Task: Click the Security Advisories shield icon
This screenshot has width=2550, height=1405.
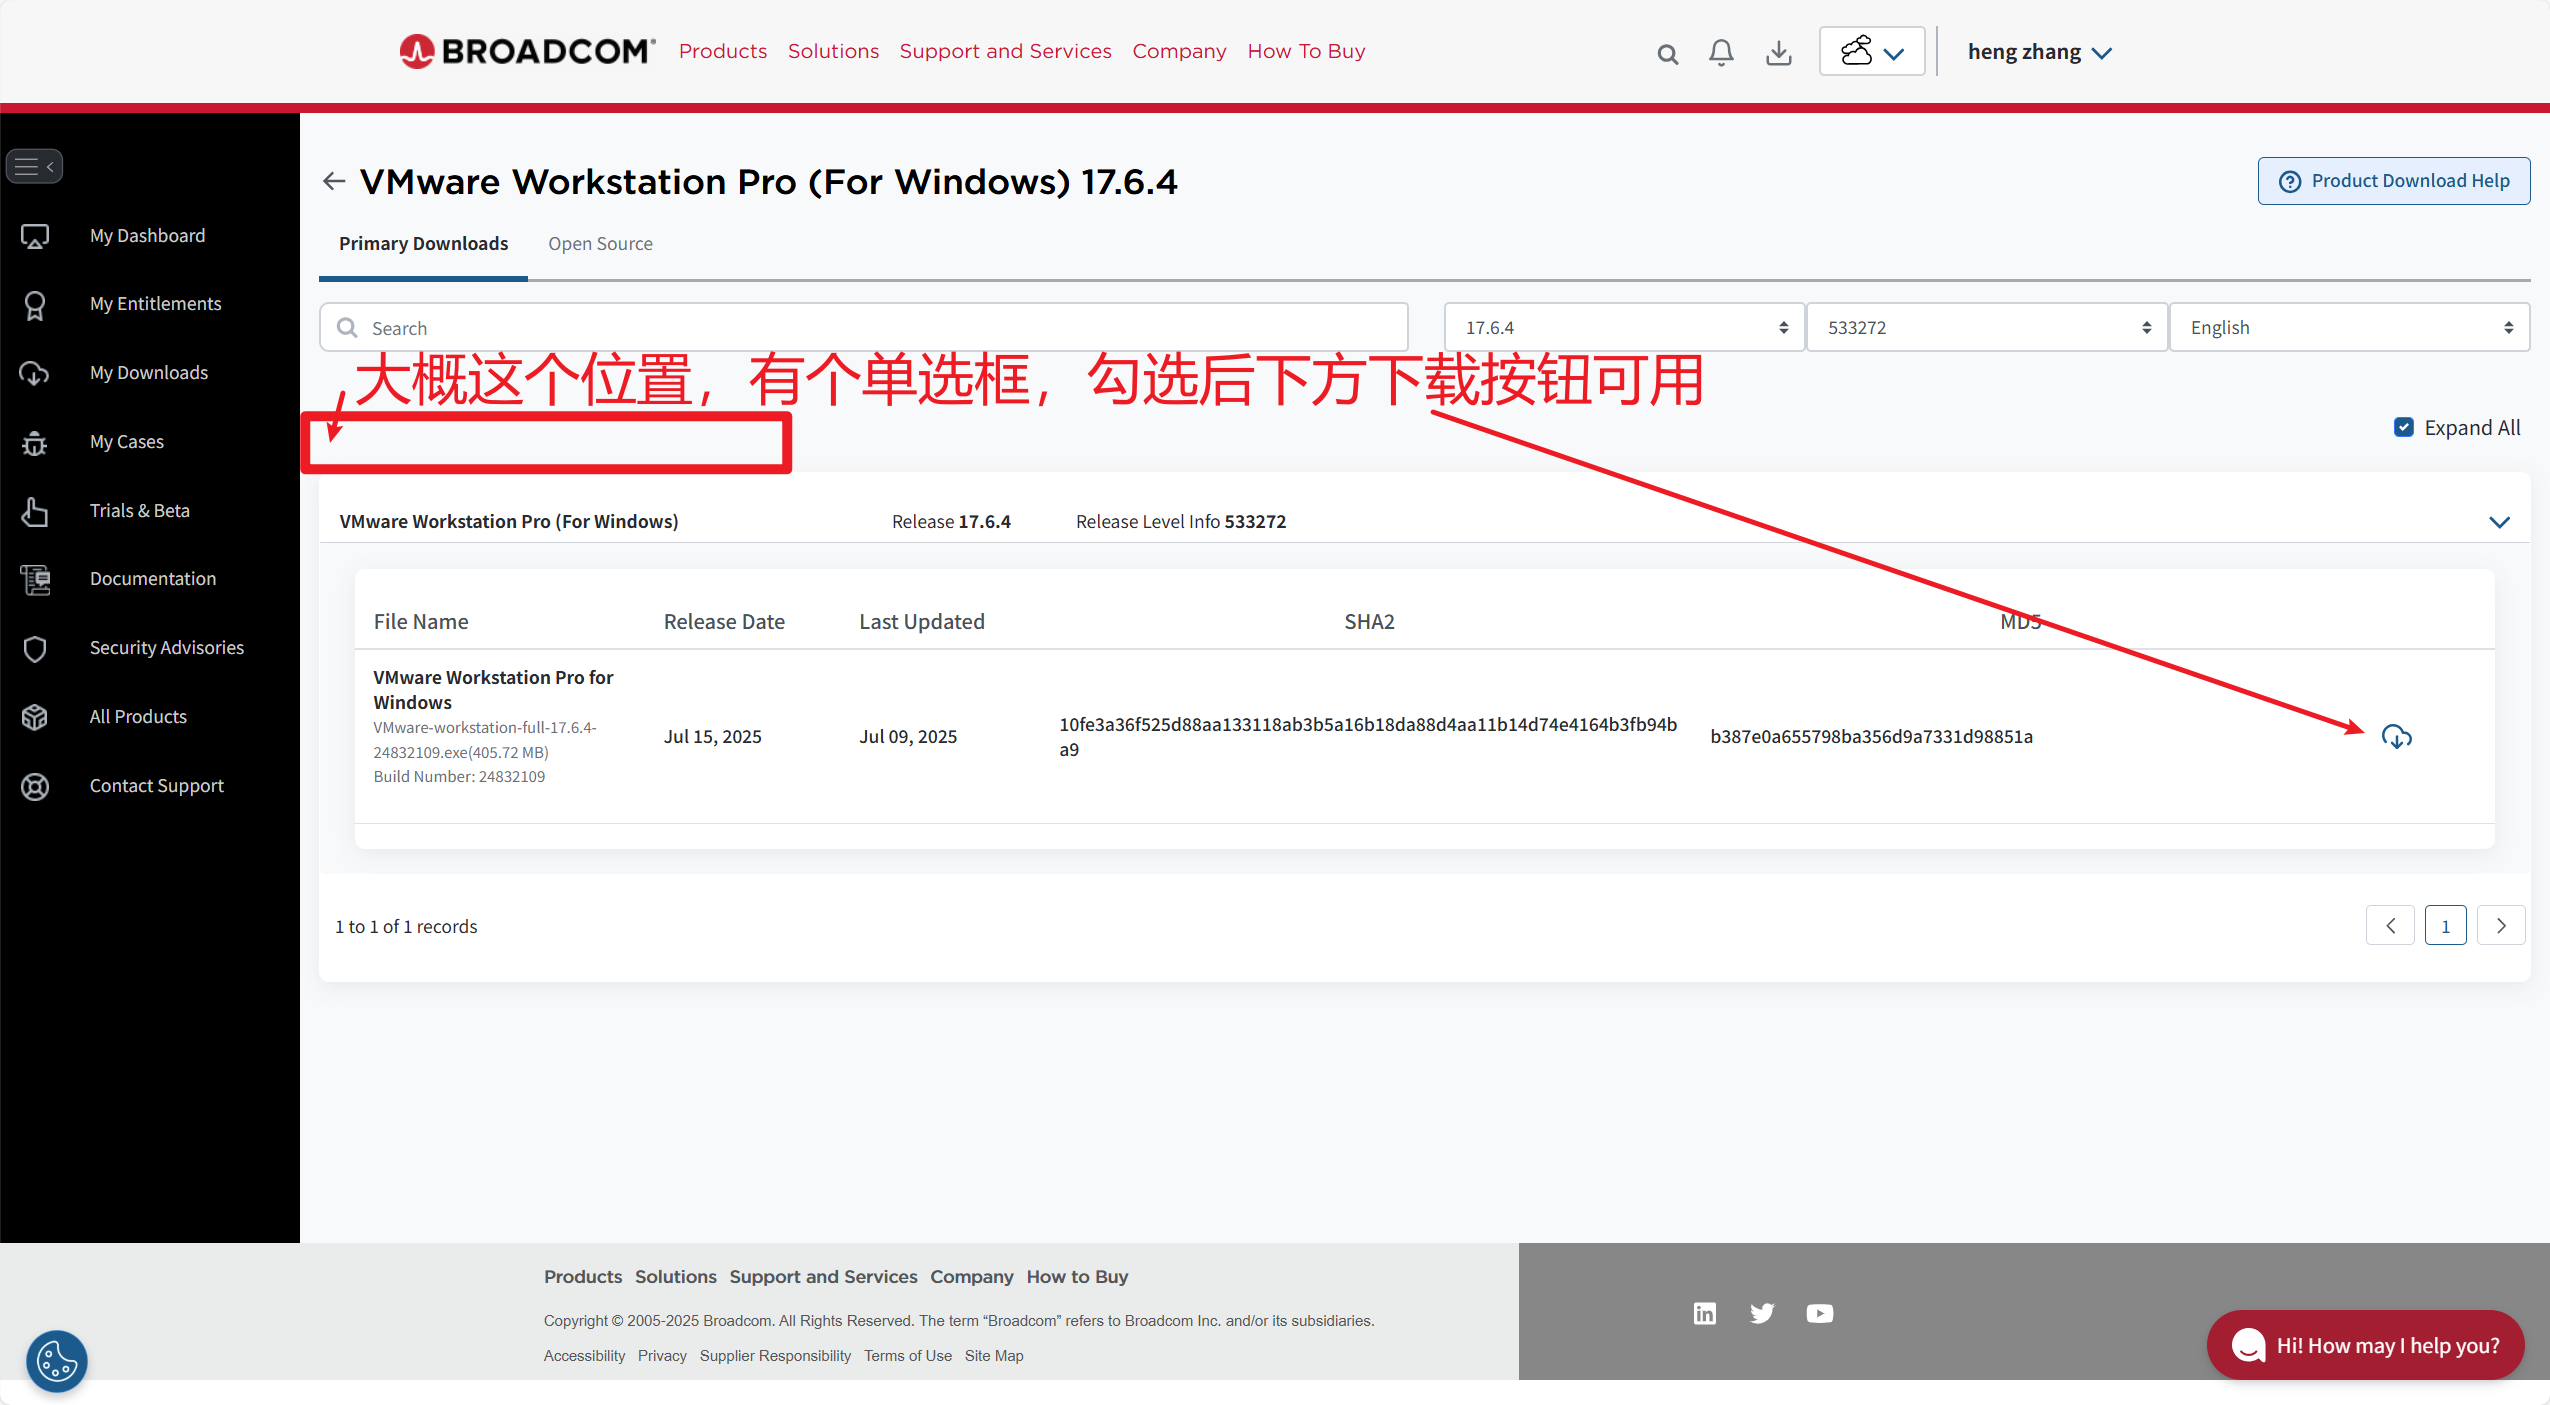Action: 35,649
